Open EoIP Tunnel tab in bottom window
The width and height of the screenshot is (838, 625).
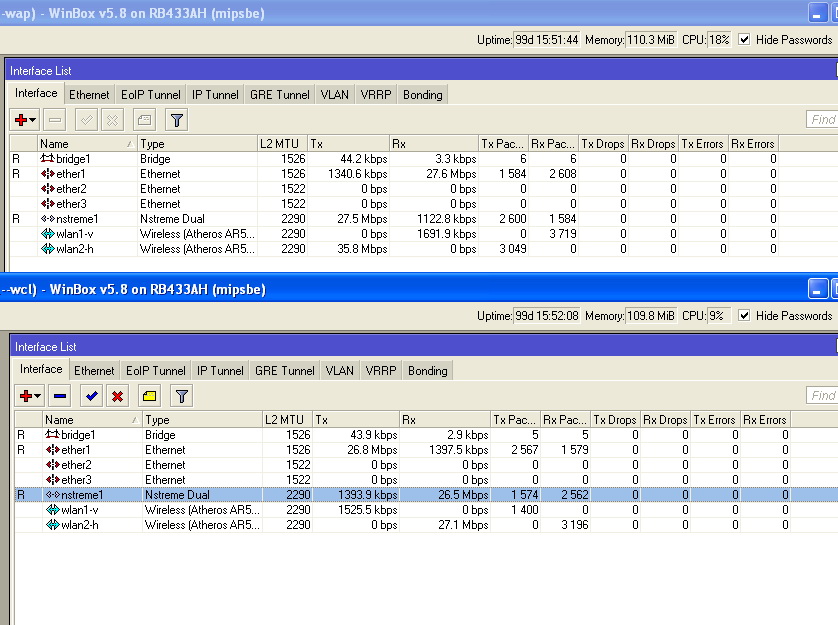click(x=156, y=371)
